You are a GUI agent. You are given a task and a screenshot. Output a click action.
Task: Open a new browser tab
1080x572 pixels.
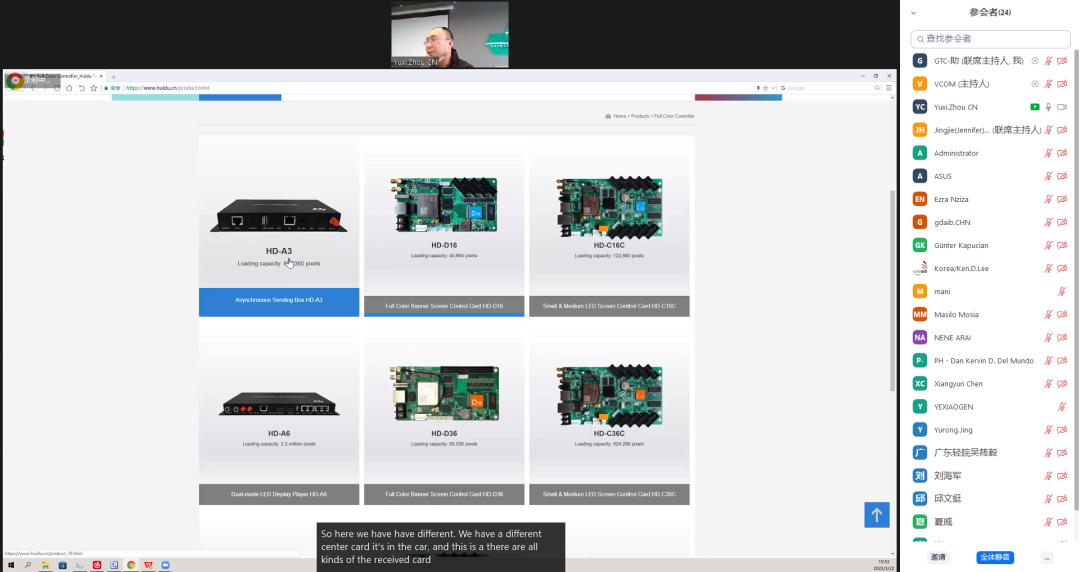(x=114, y=76)
